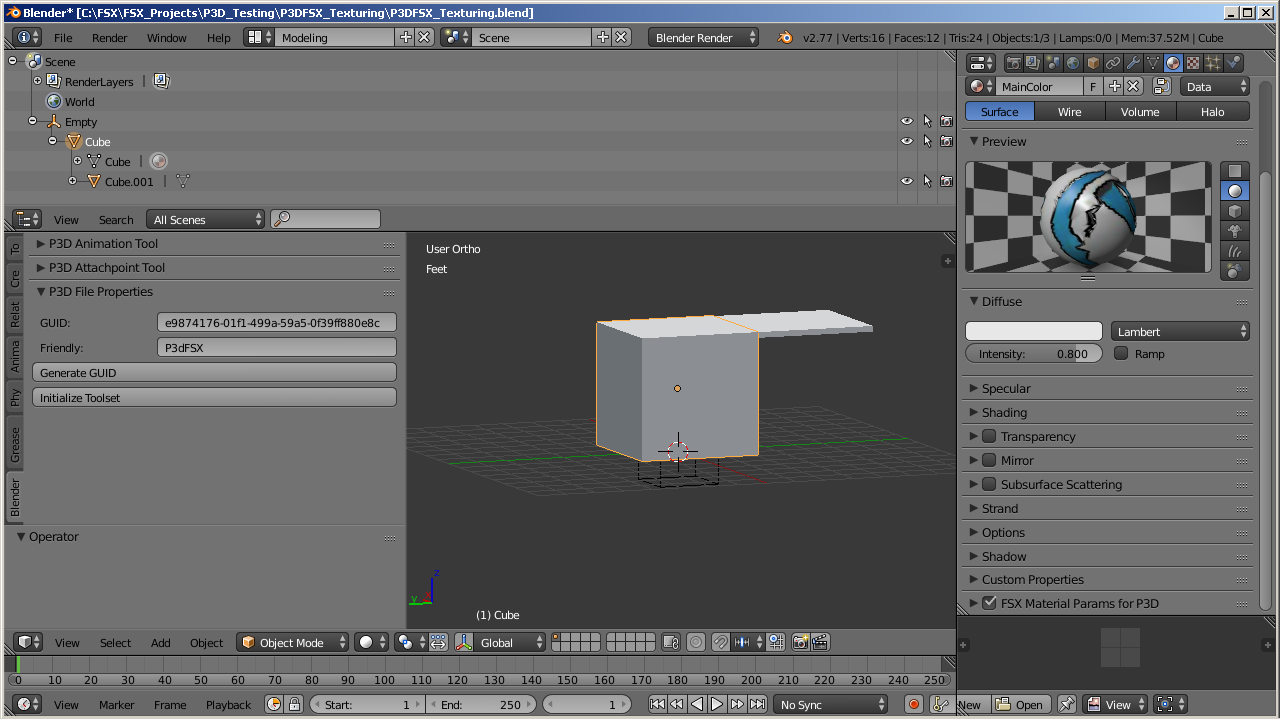The width and height of the screenshot is (1280, 720).
Task: Select the Particles properties icon
Action: point(1212,62)
